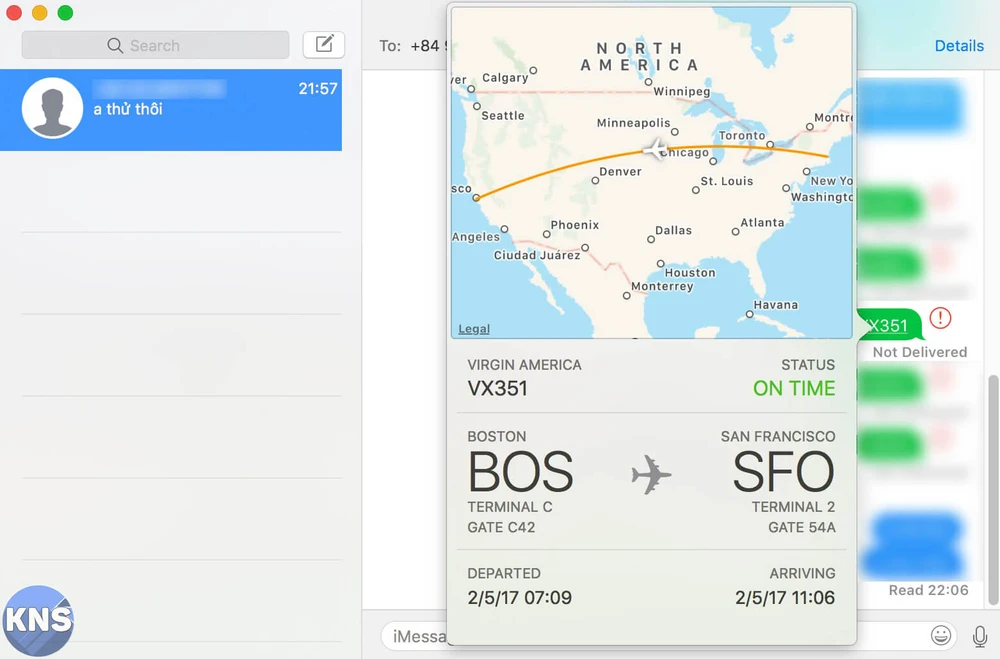The height and width of the screenshot is (659, 1000).
Task: Click the red not delivered alert icon
Action: [940, 319]
